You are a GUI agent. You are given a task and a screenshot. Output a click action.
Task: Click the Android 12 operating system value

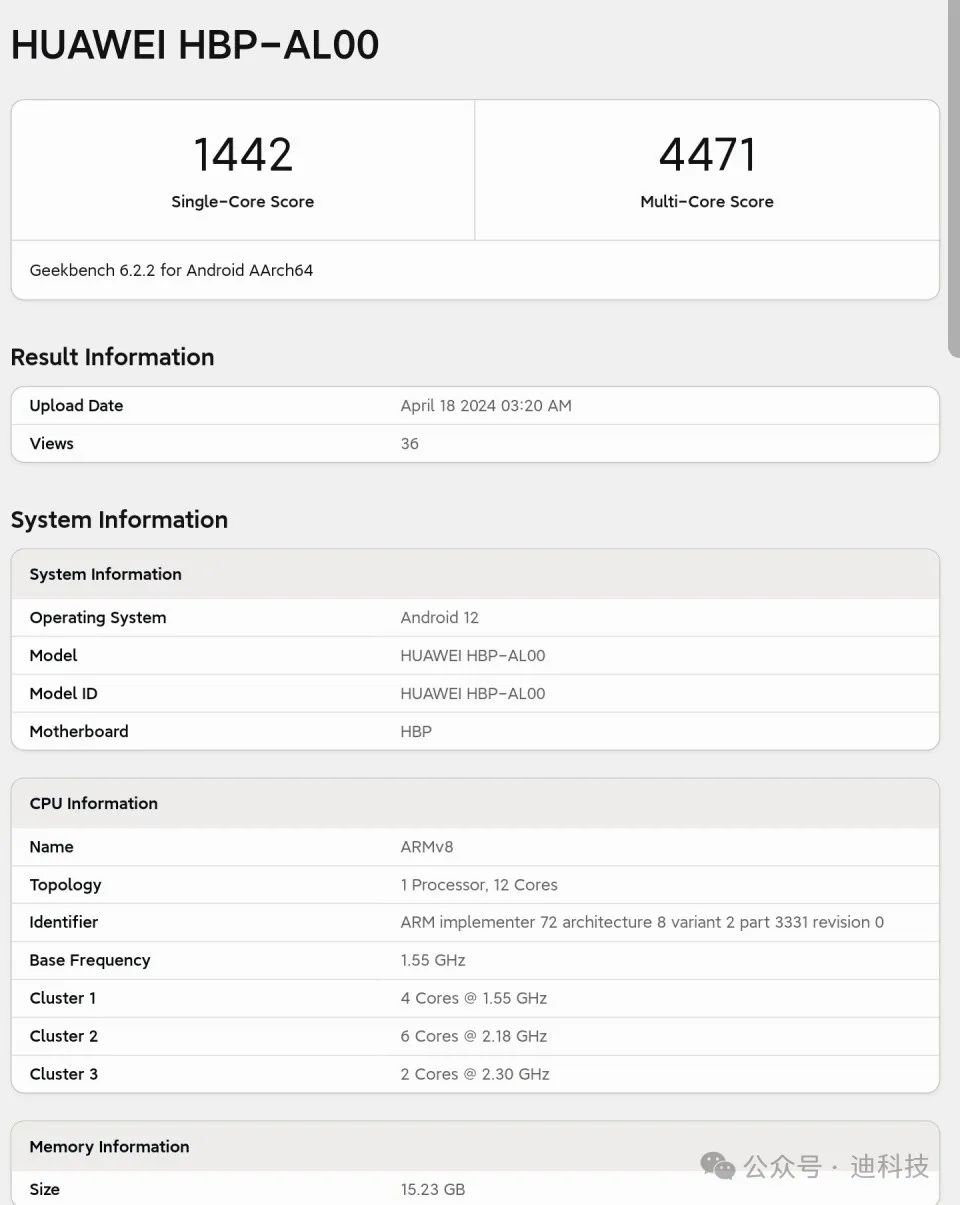(440, 618)
